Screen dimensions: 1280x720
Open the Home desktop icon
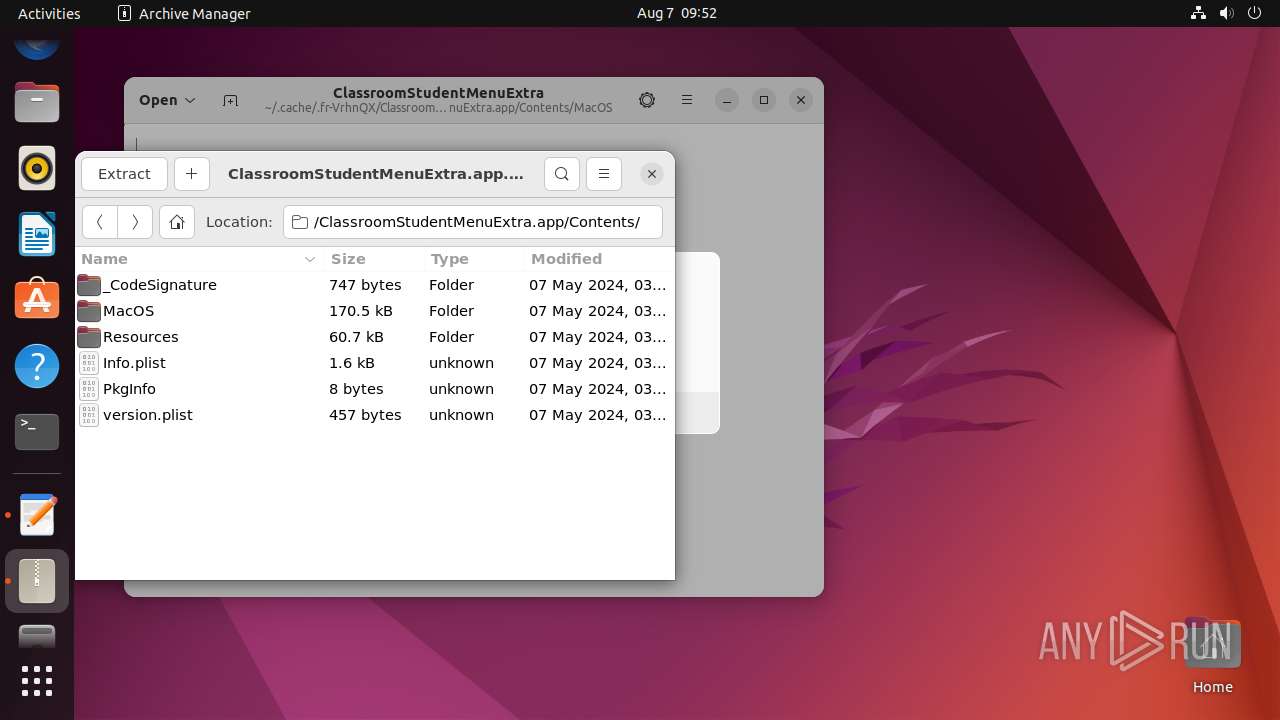tap(1212, 657)
